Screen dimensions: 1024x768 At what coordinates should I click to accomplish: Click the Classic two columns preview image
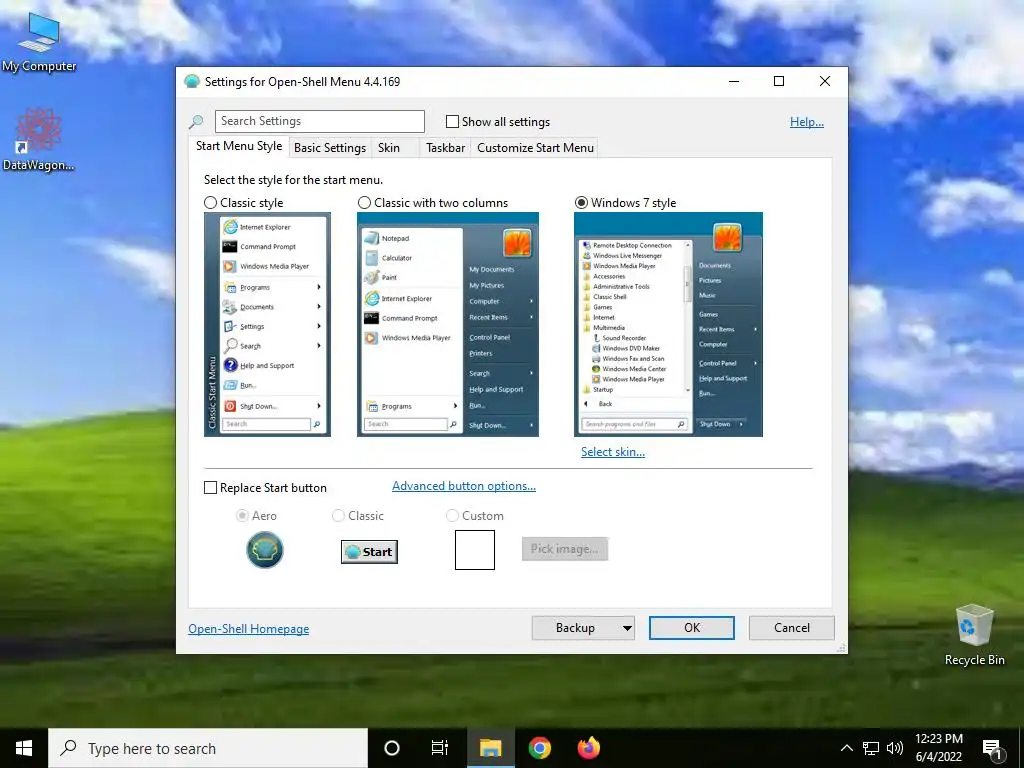(x=447, y=325)
